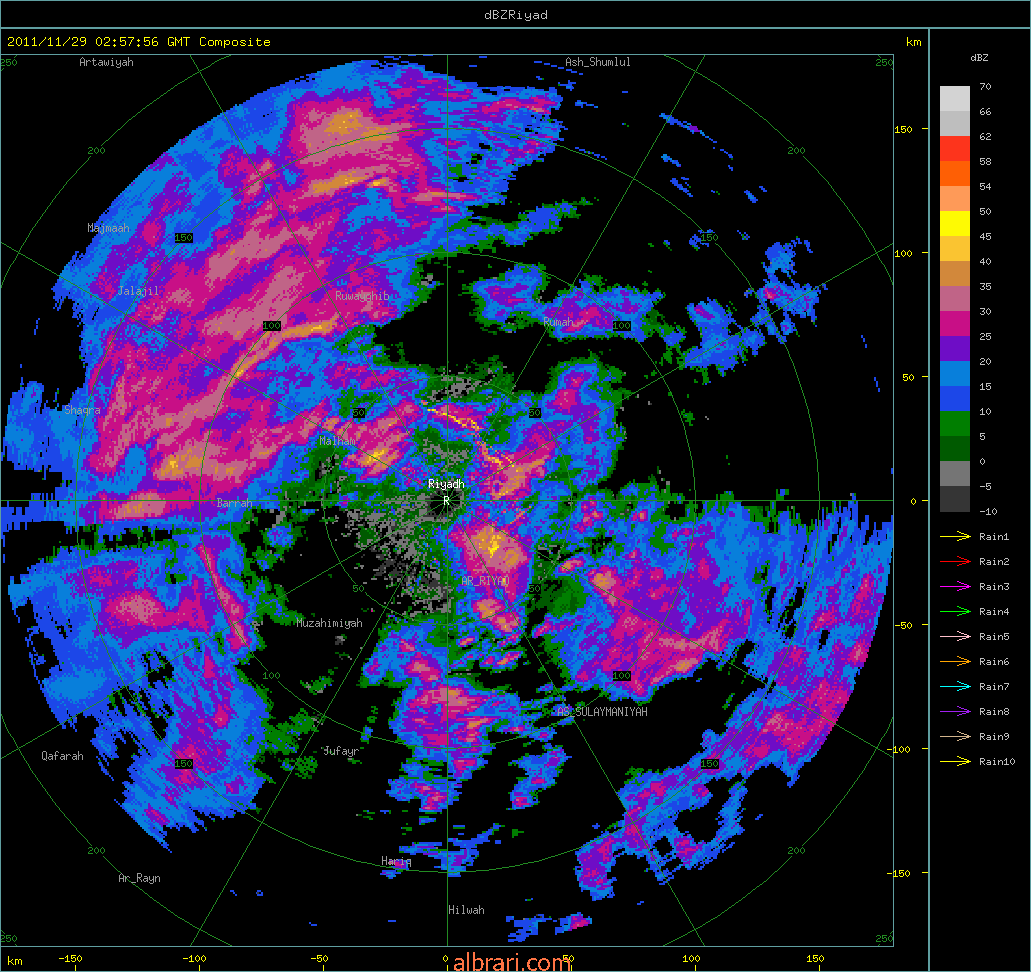
Task: Select the red Rain2 arrow
Action: coord(955,562)
